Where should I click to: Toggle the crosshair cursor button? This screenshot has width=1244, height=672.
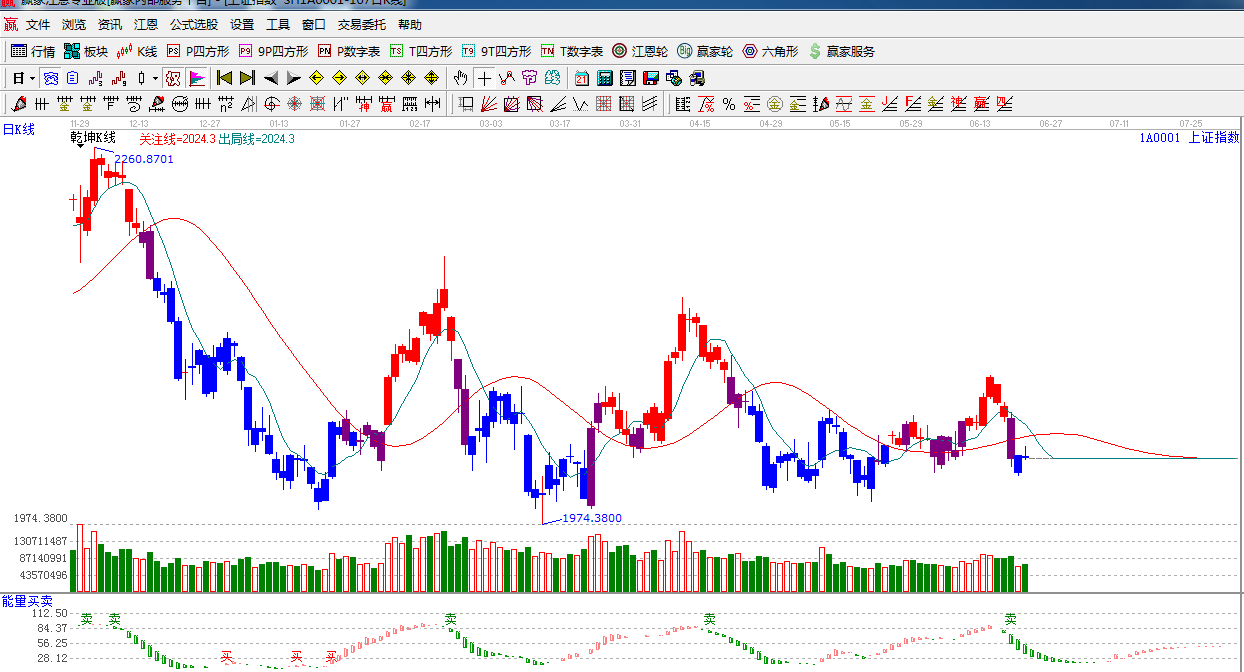pos(484,78)
